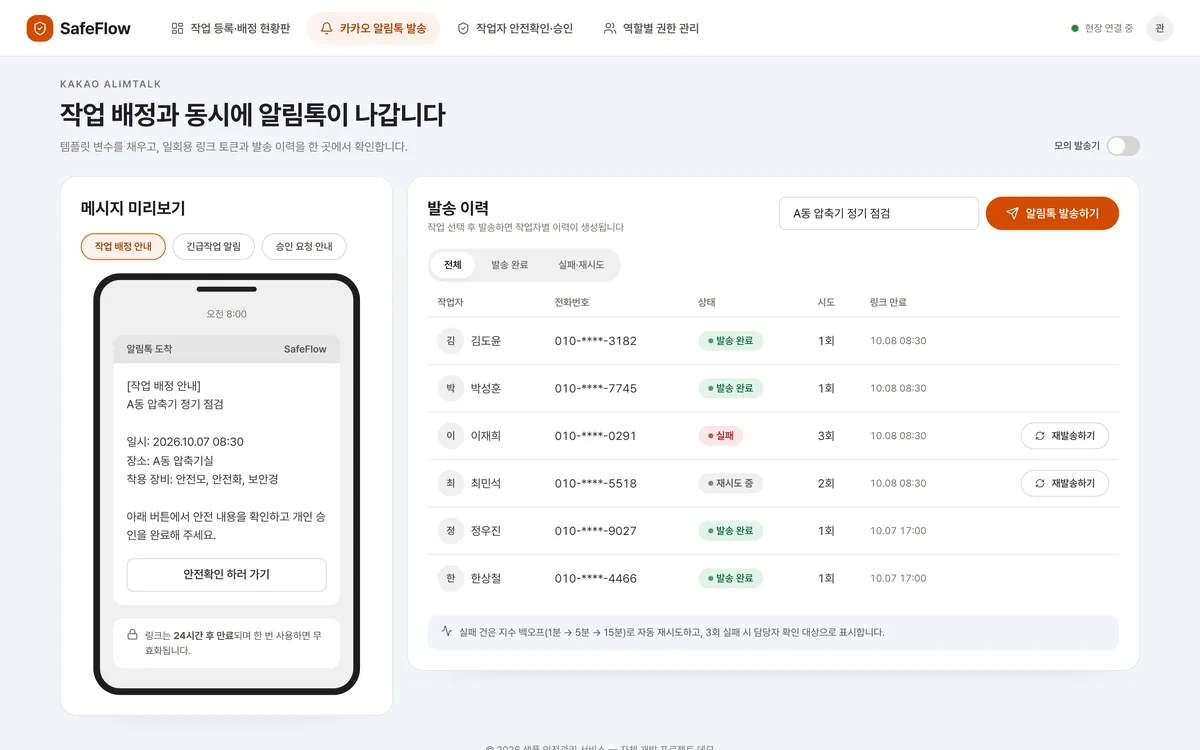Click the 최 avatar of 최민석

(451, 483)
